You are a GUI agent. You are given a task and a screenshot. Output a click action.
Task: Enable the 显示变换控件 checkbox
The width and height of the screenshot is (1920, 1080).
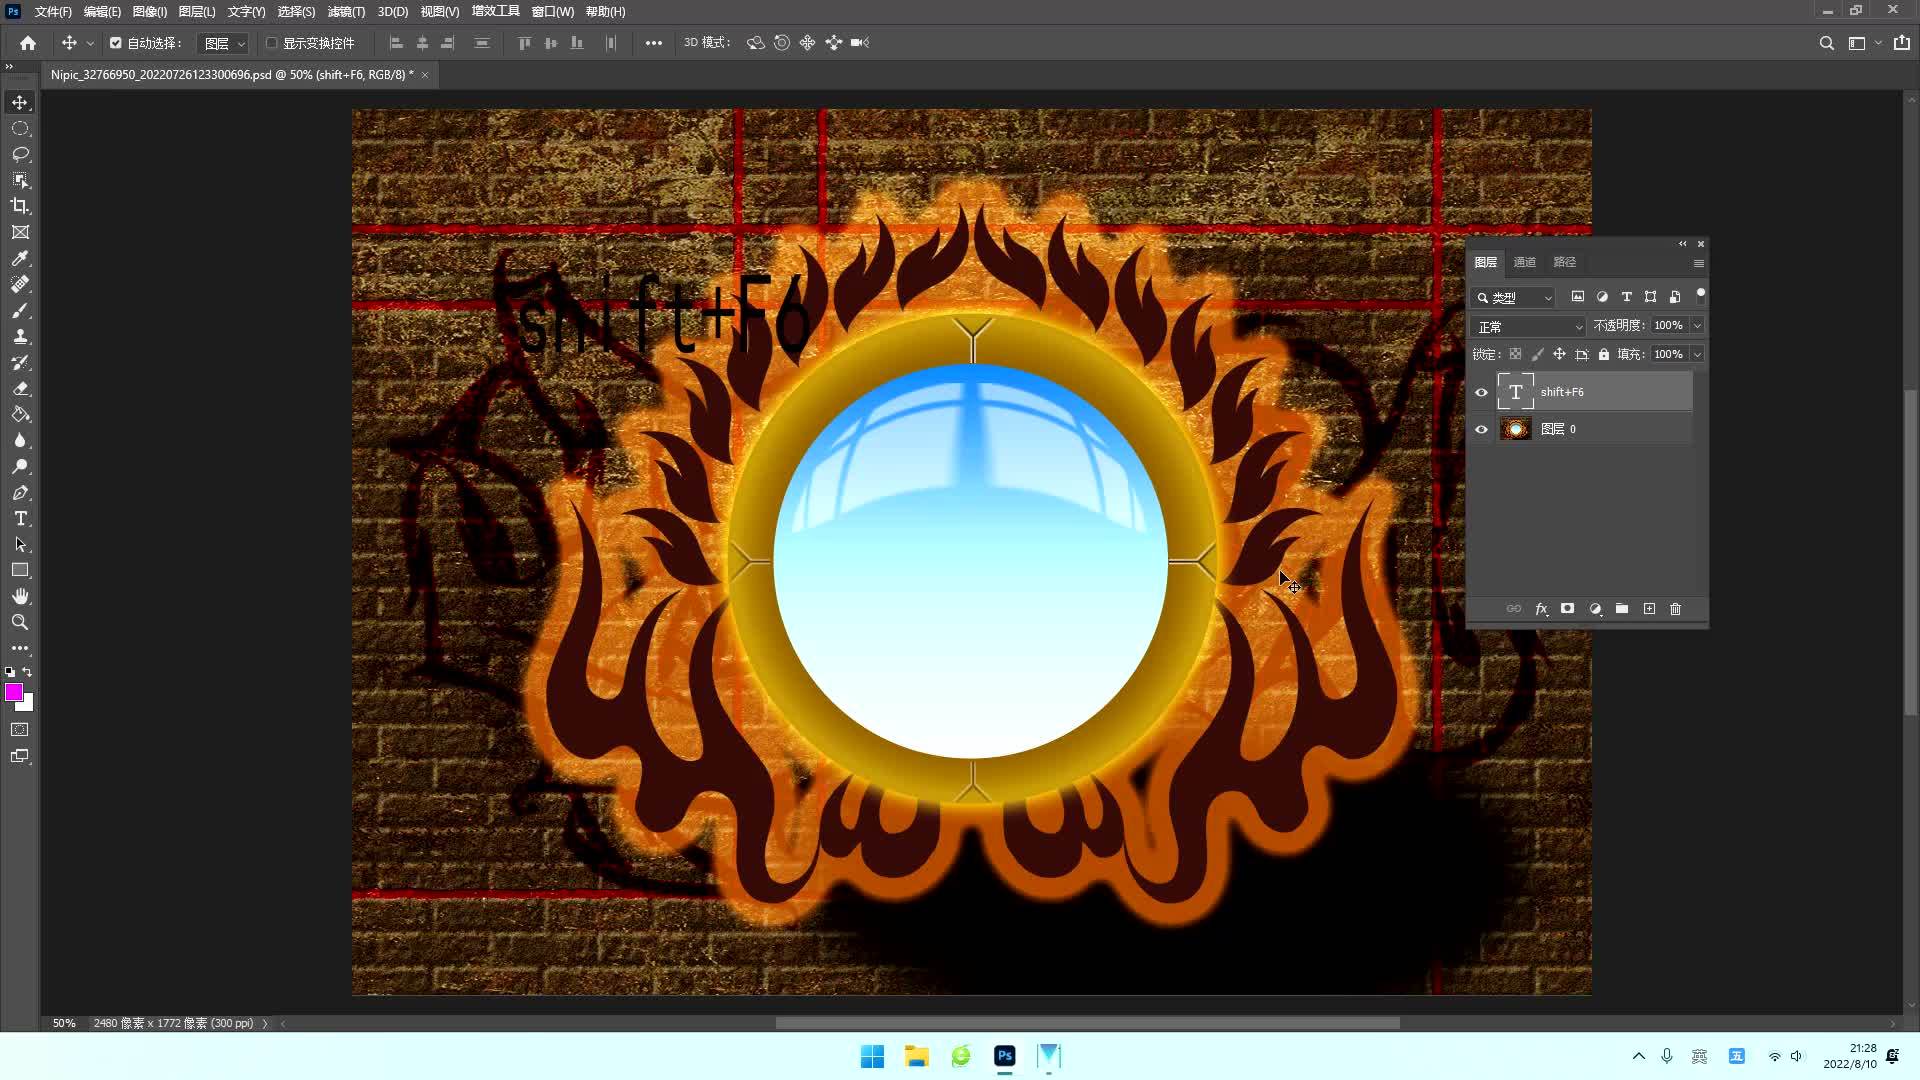click(272, 43)
